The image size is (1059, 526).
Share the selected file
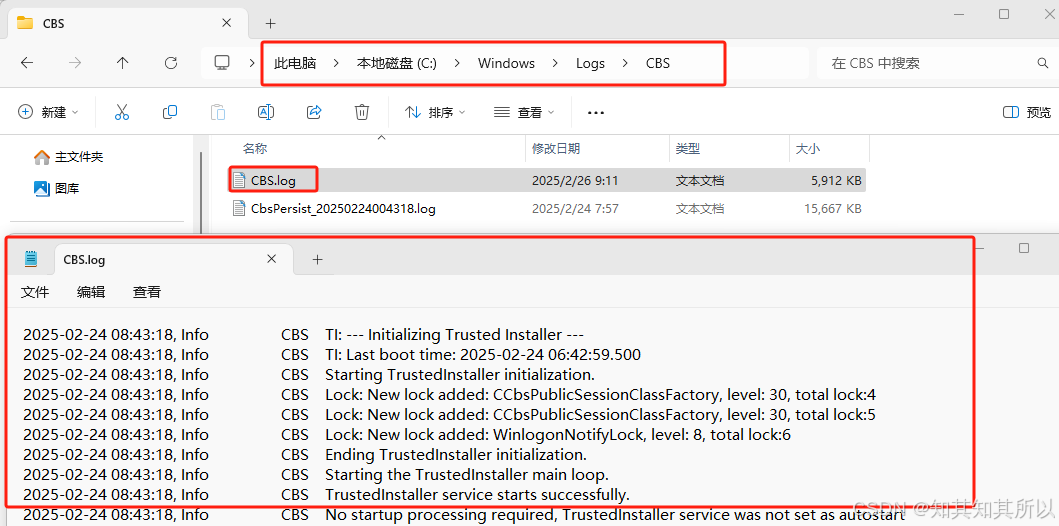314,112
